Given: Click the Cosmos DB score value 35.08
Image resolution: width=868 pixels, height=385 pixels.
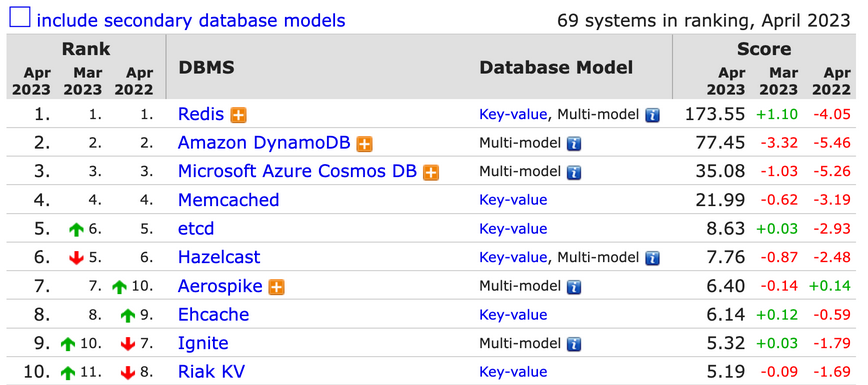Looking at the screenshot, I should (720, 171).
